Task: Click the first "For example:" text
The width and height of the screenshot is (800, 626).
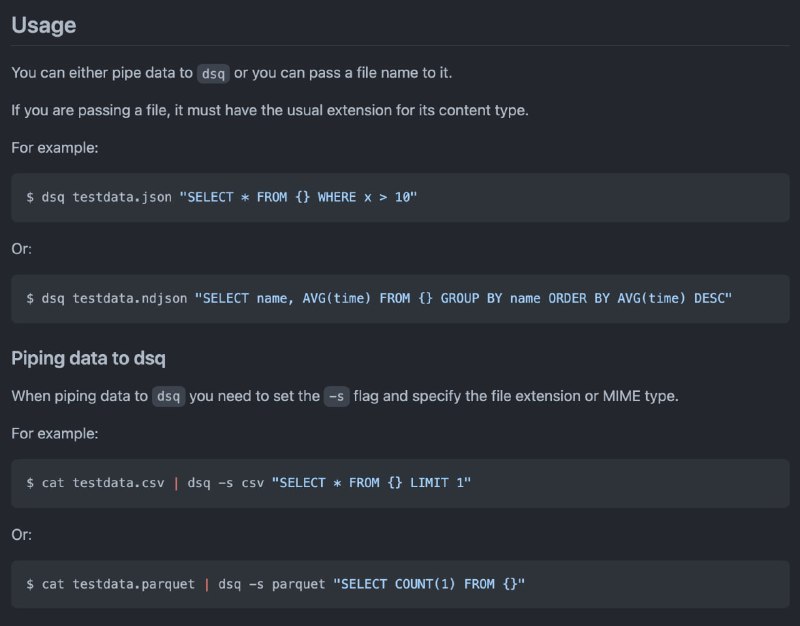Action: tap(55, 148)
